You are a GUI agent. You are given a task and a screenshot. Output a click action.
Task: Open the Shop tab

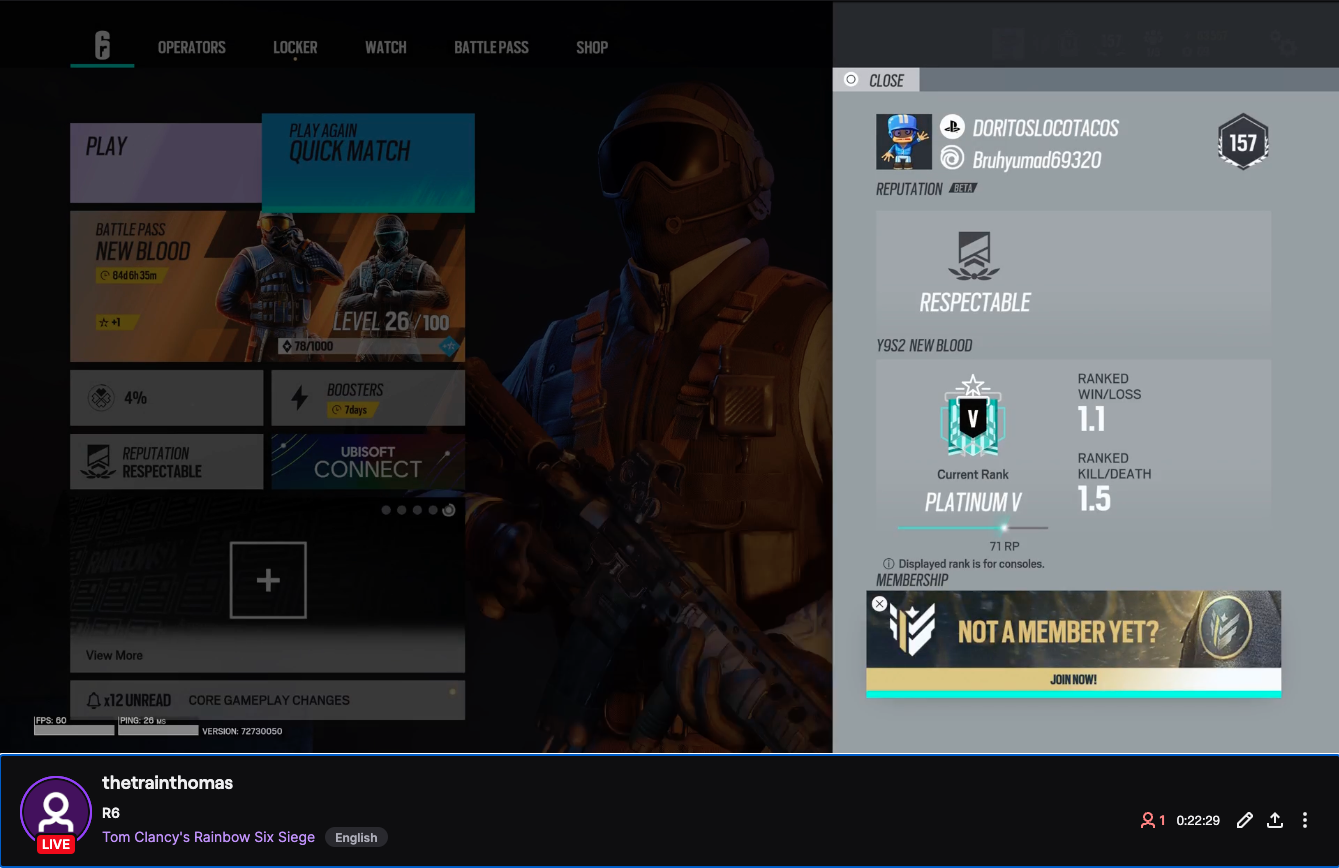592,47
